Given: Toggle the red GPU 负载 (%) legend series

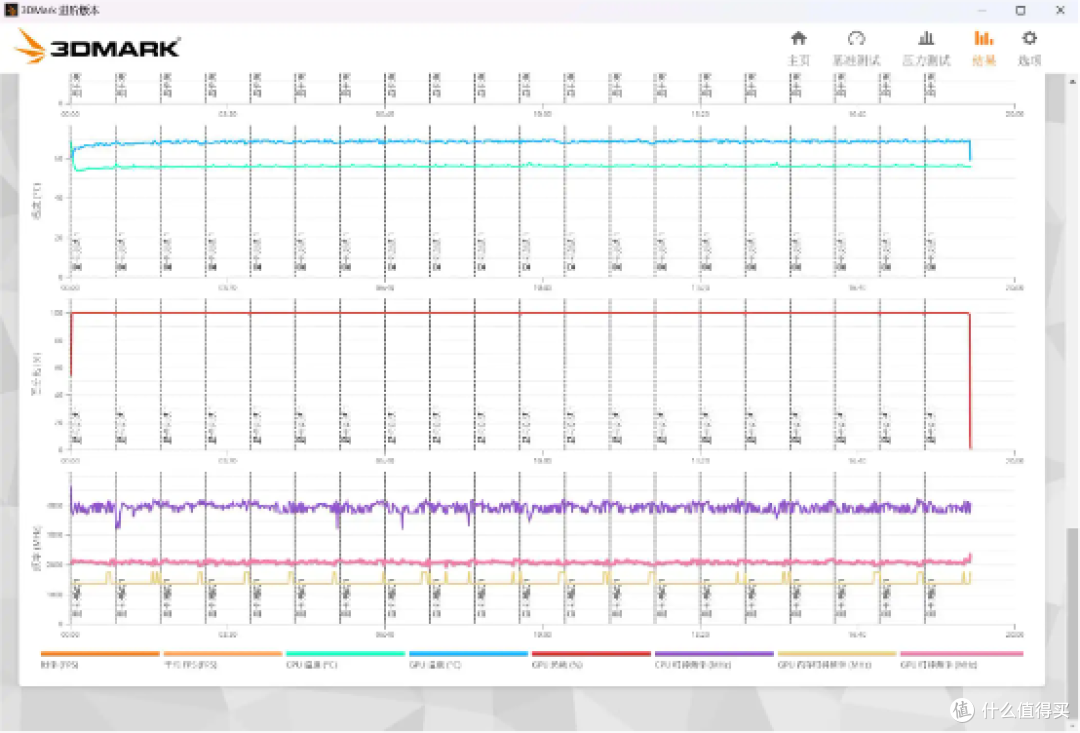Looking at the screenshot, I should tap(591, 659).
